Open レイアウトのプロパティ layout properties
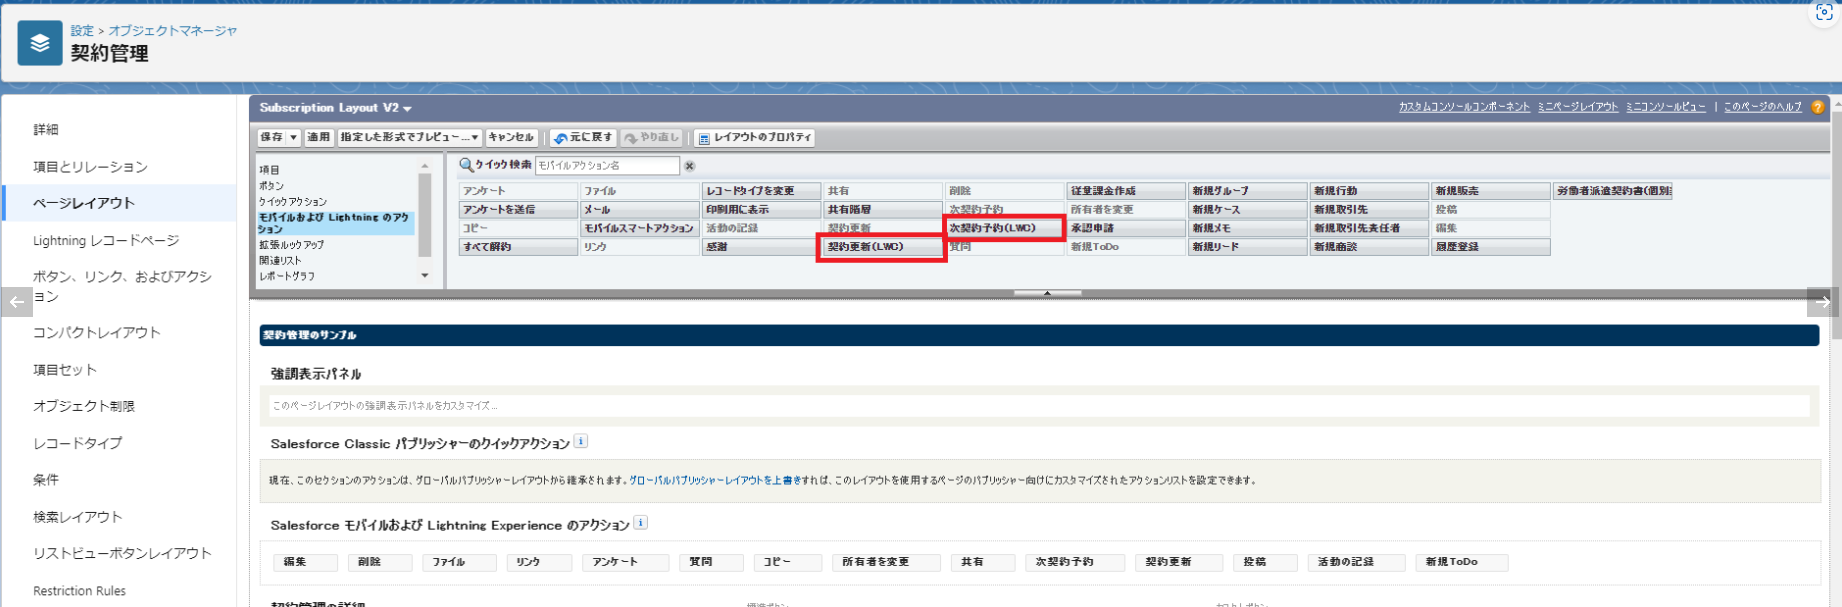 [x=755, y=138]
